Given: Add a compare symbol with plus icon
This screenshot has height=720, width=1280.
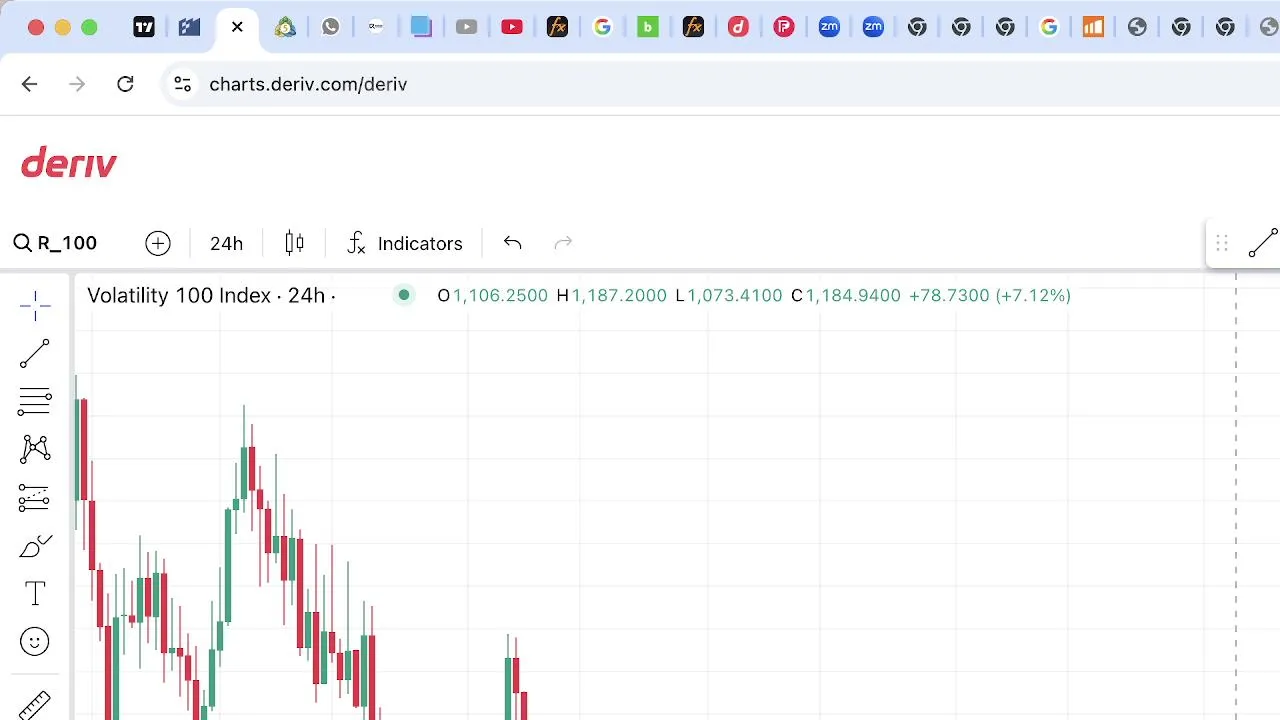Looking at the screenshot, I should [x=158, y=243].
